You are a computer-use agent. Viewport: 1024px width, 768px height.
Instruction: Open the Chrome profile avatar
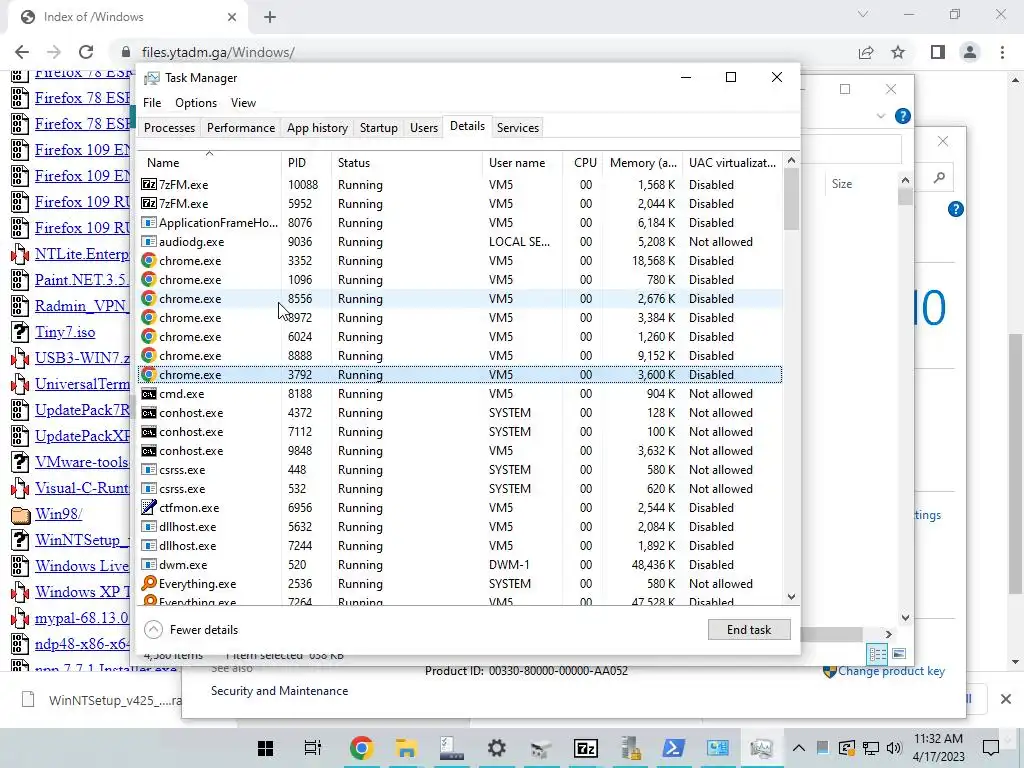pos(970,52)
